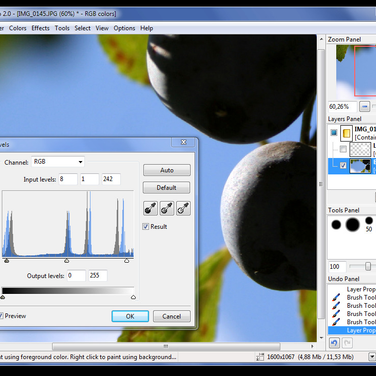
Task: Click the redo arrow in Undo Panel
Action: coord(347,343)
